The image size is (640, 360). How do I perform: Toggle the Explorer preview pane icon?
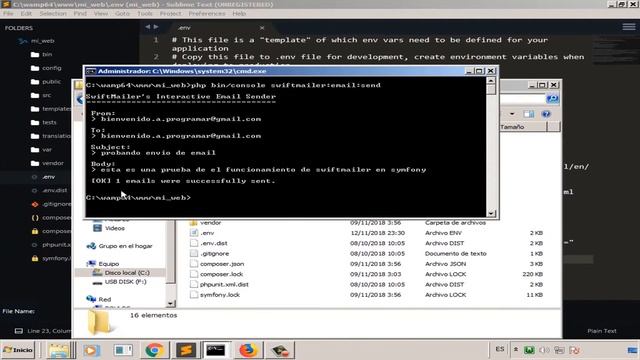[x=529, y=114]
